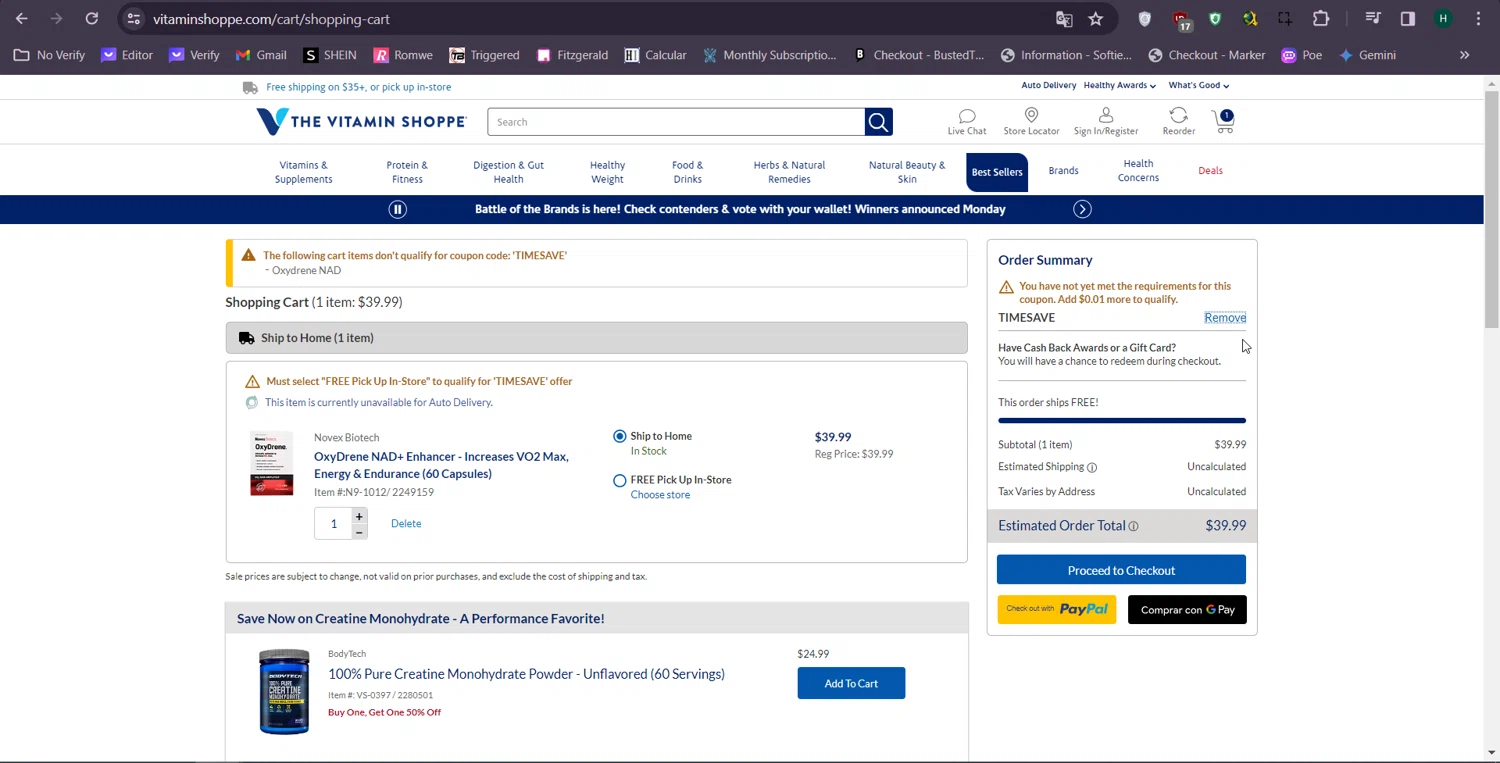
Task: Open the Natural Beauty & Skin menu
Action: 907,172
